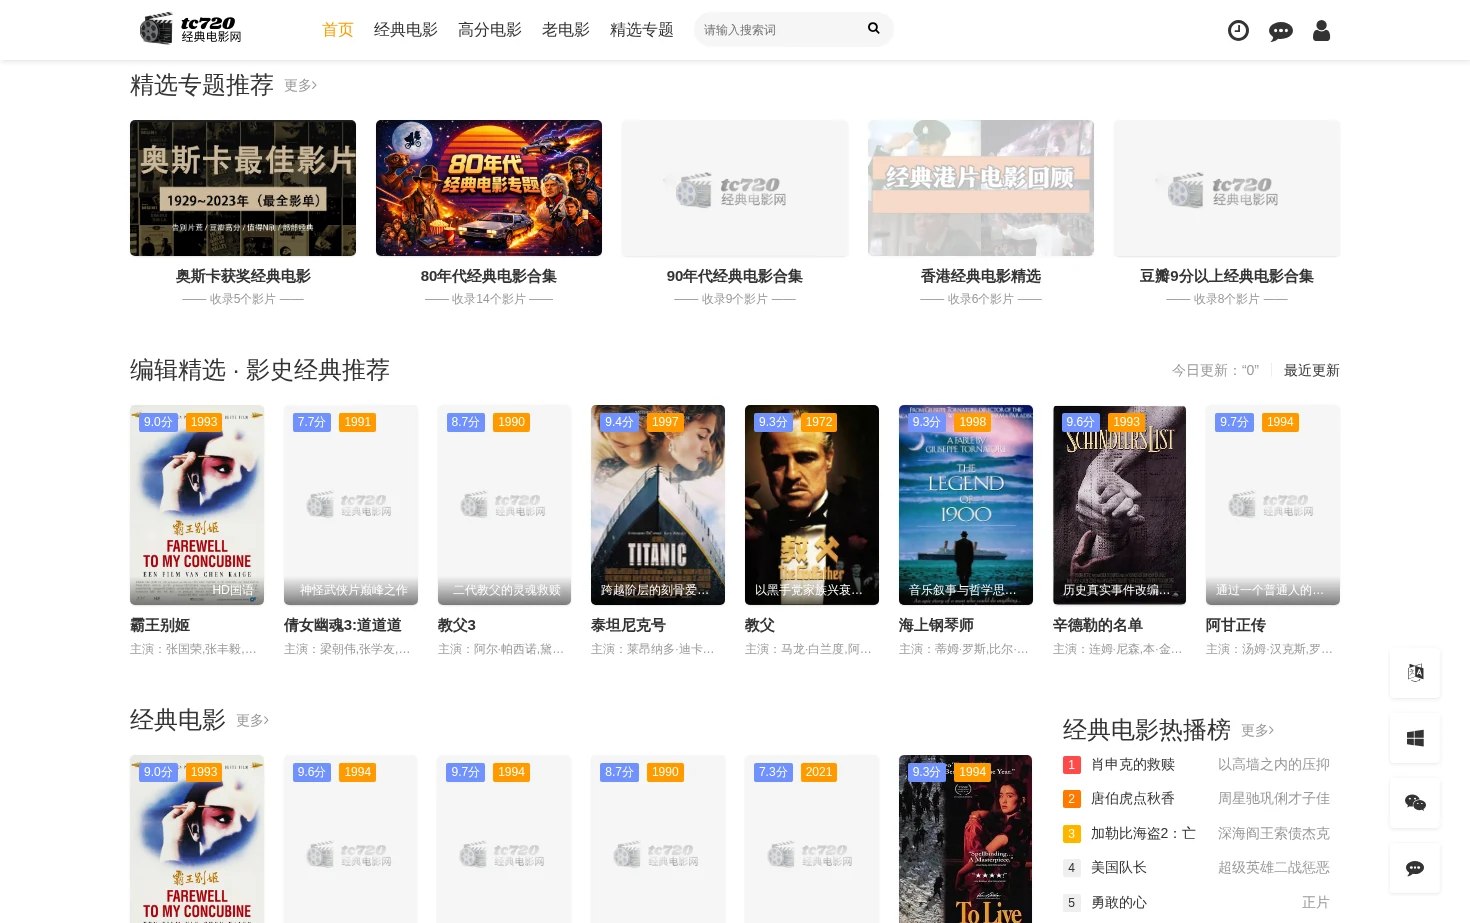Open the messages chat bubble icon
This screenshot has height=923, width=1470.
[x=1280, y=31]
